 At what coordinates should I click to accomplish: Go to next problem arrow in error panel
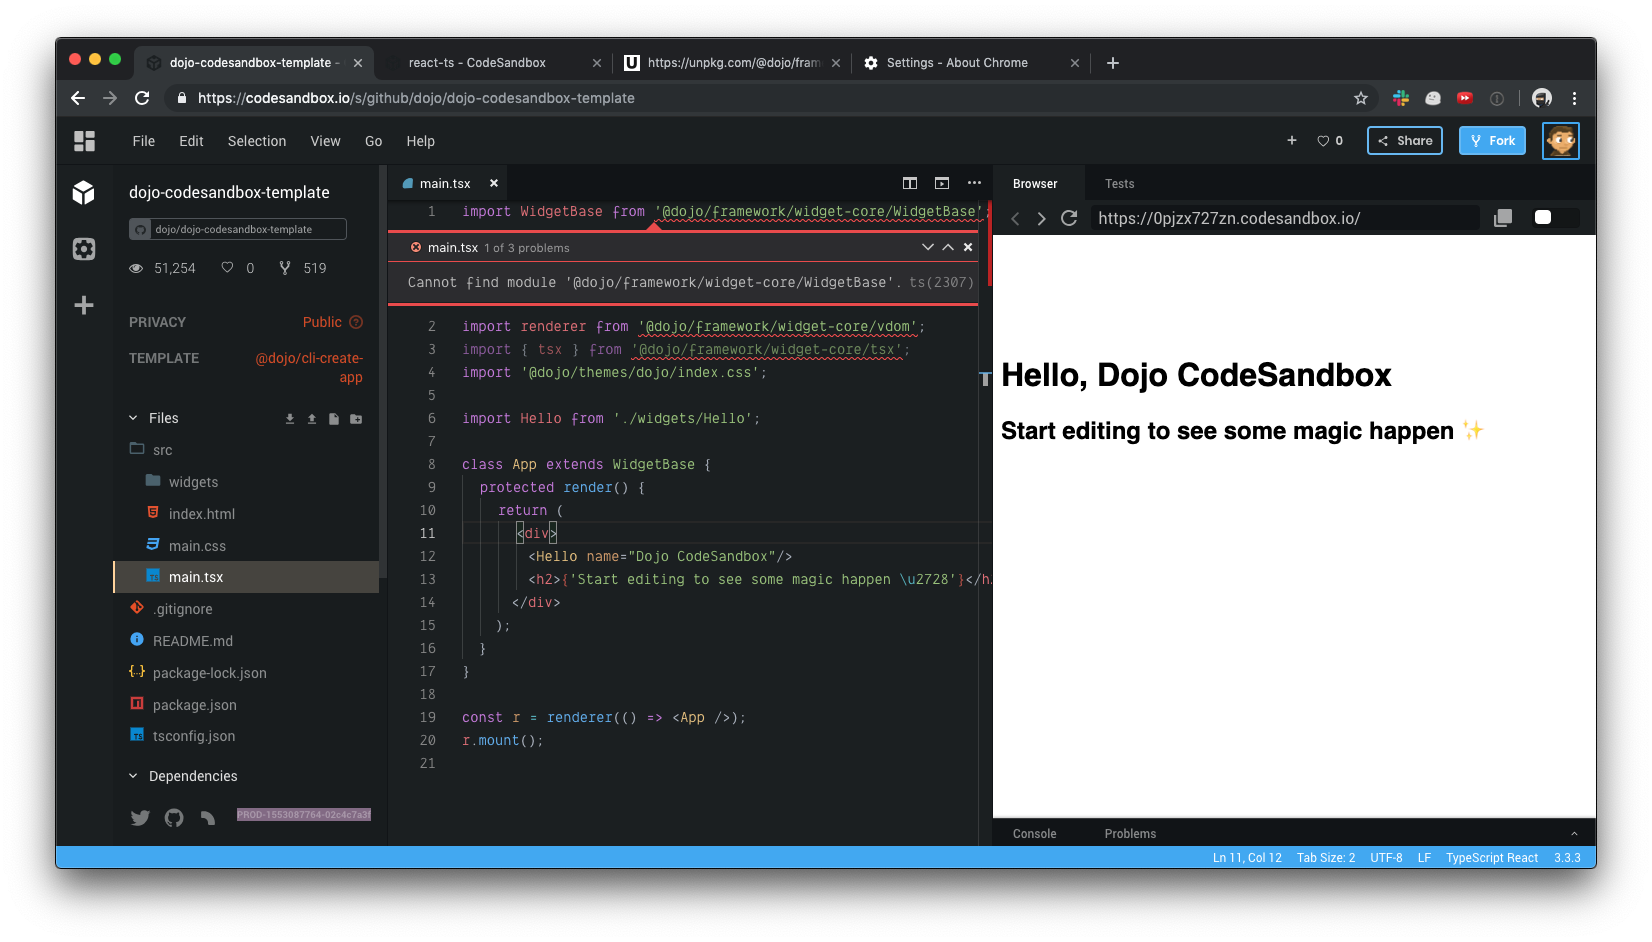(928, 247)
